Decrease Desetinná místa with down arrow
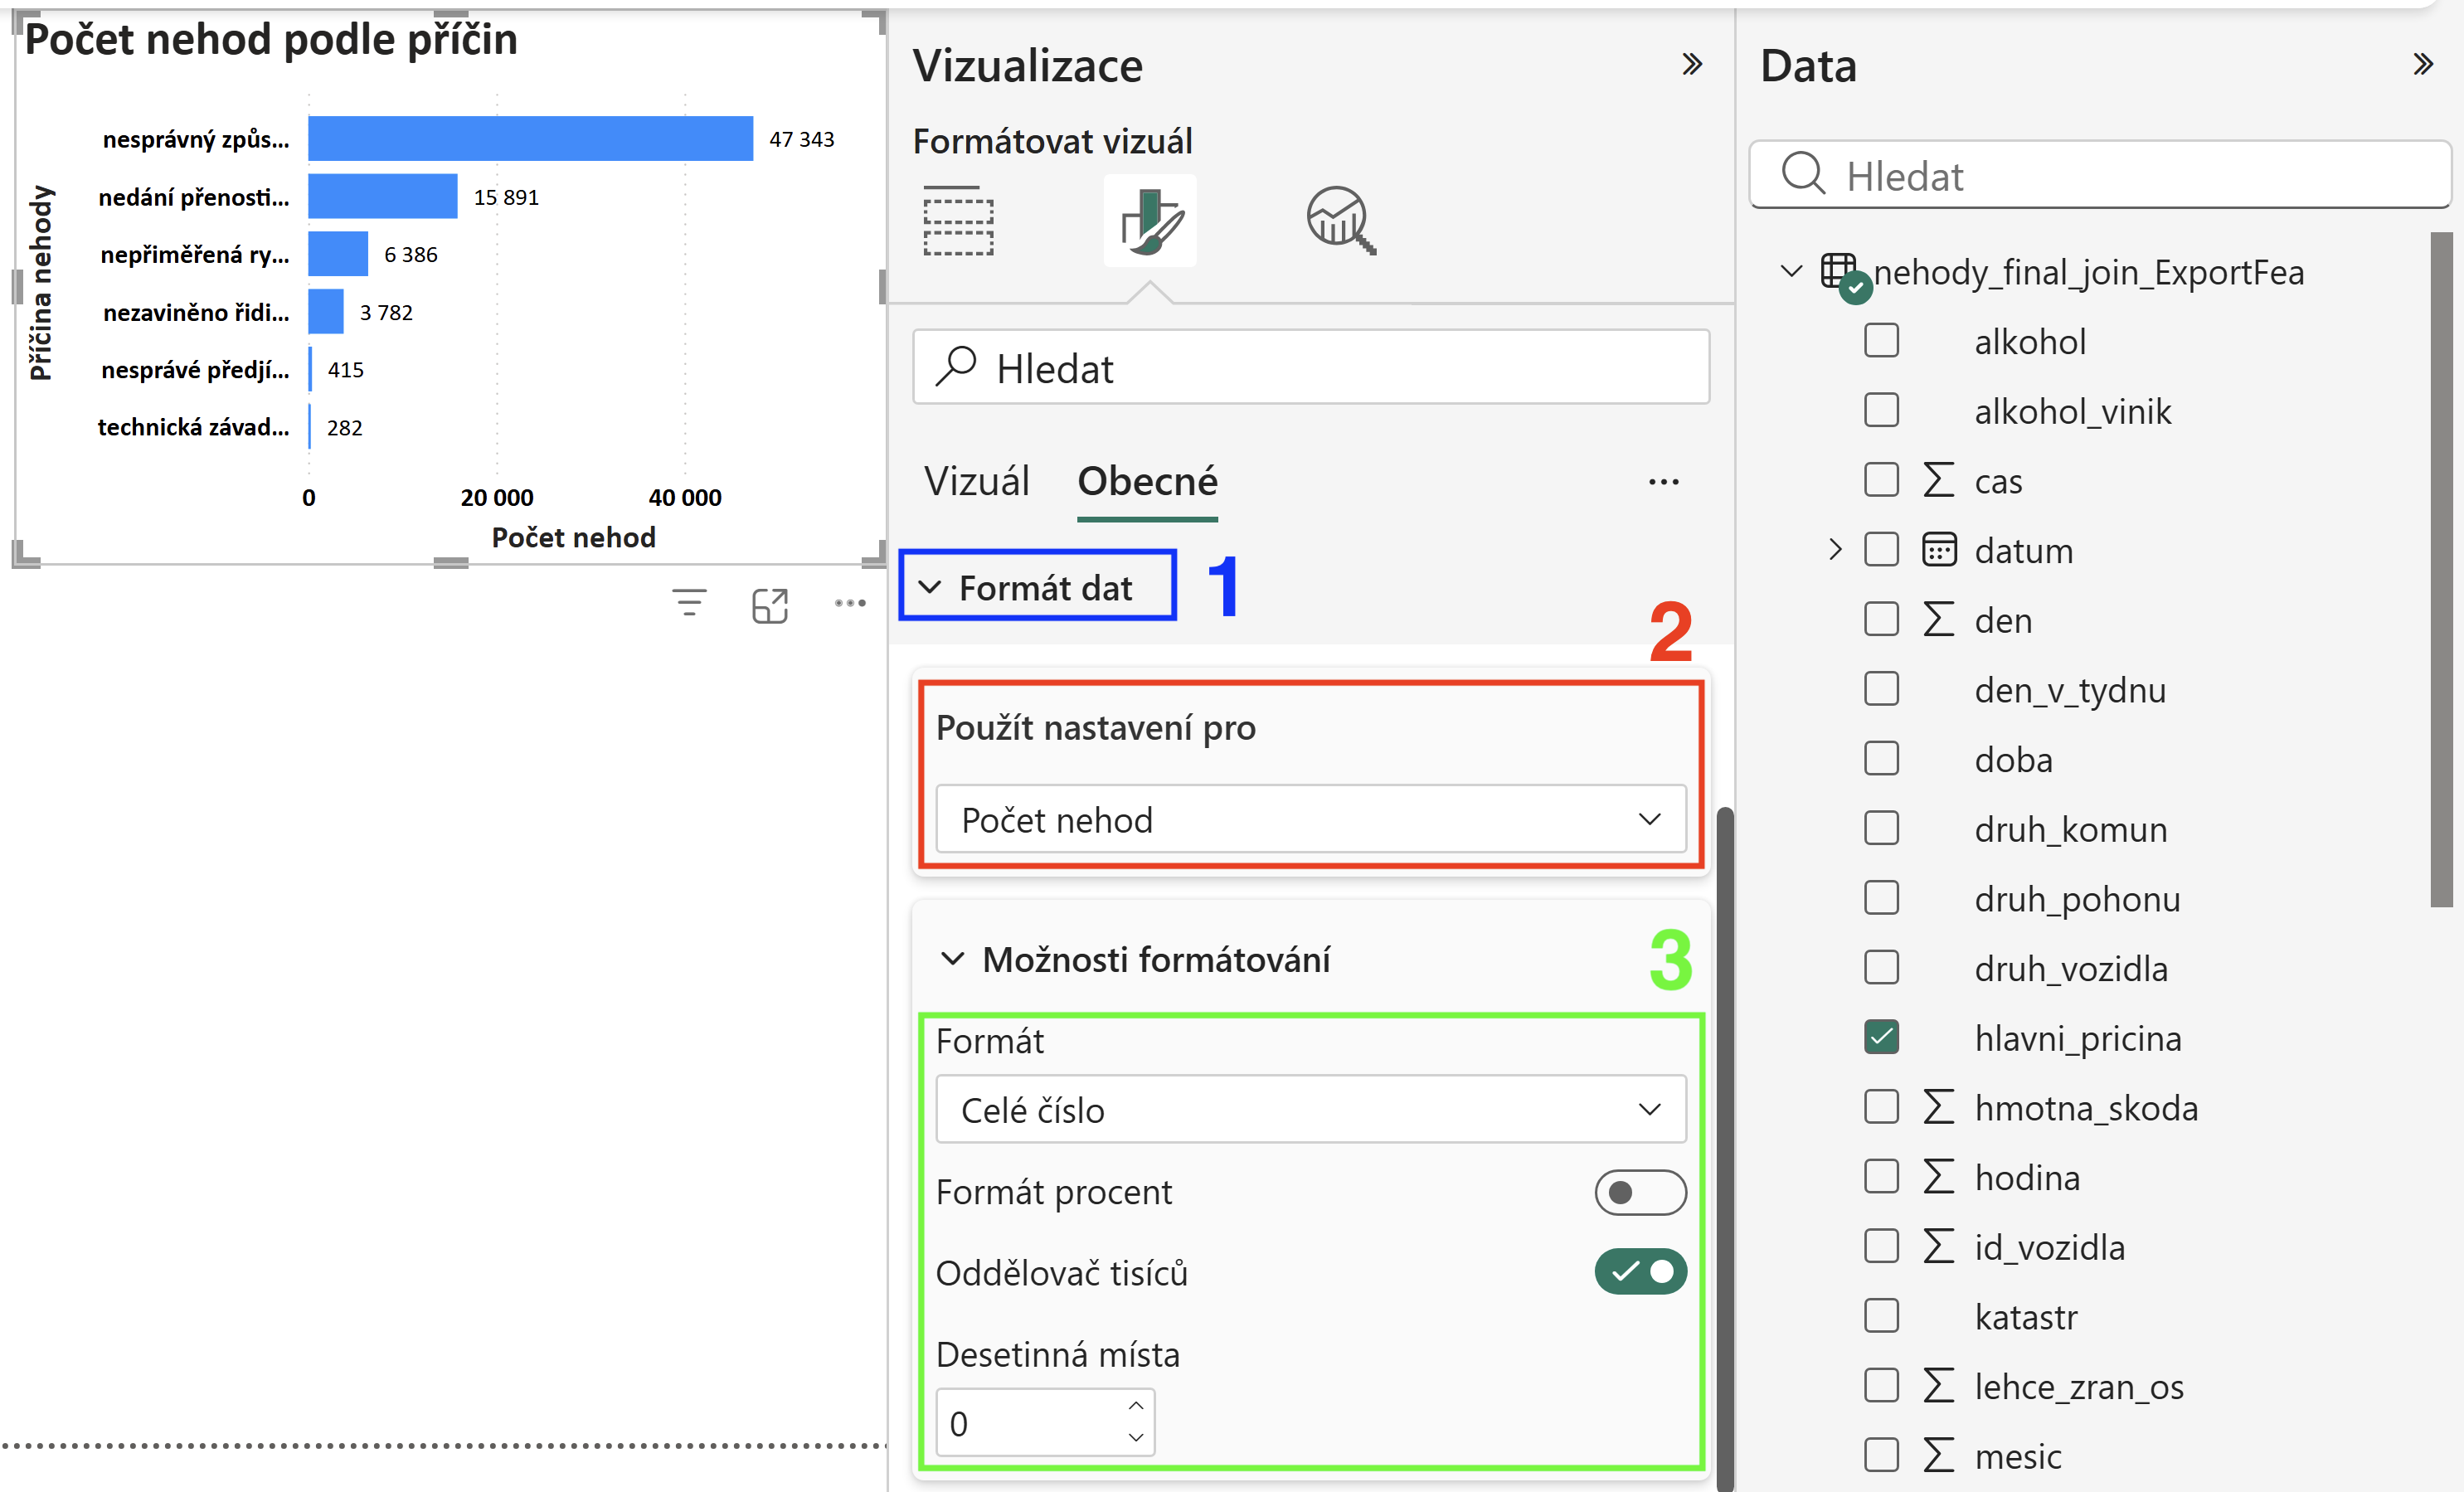The height and width of the screenshot is (1492, 2464). 1135,1437
